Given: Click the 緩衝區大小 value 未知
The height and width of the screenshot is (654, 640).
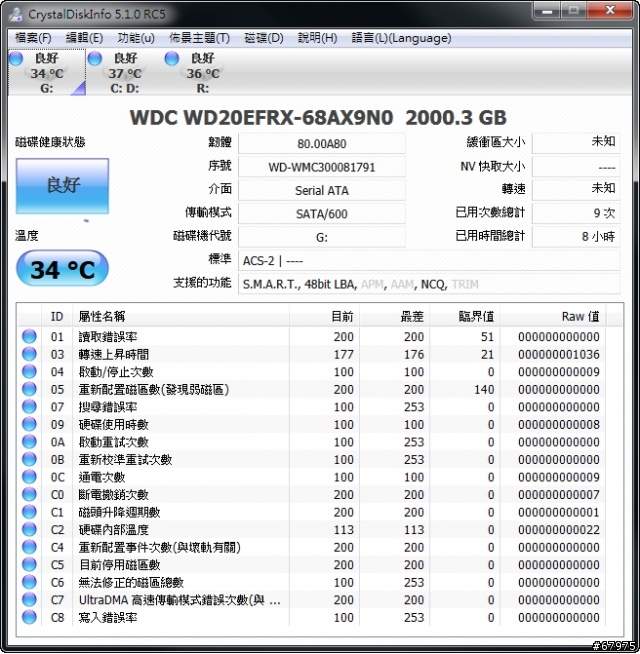Looking at the screenshot, I should [x=576, y=142].
